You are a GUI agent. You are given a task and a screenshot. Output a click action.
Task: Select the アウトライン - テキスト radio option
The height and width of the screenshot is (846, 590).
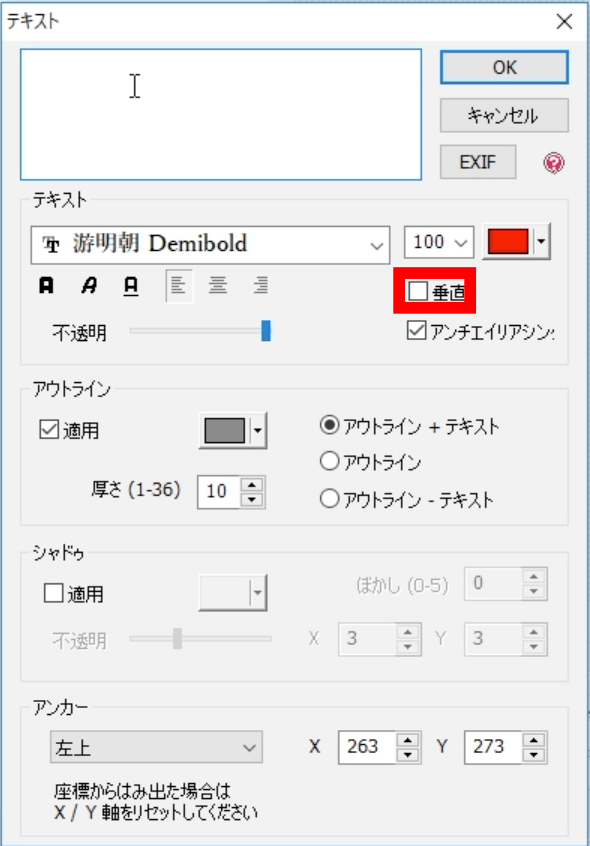pyautogui.click(x=329, y=499)
